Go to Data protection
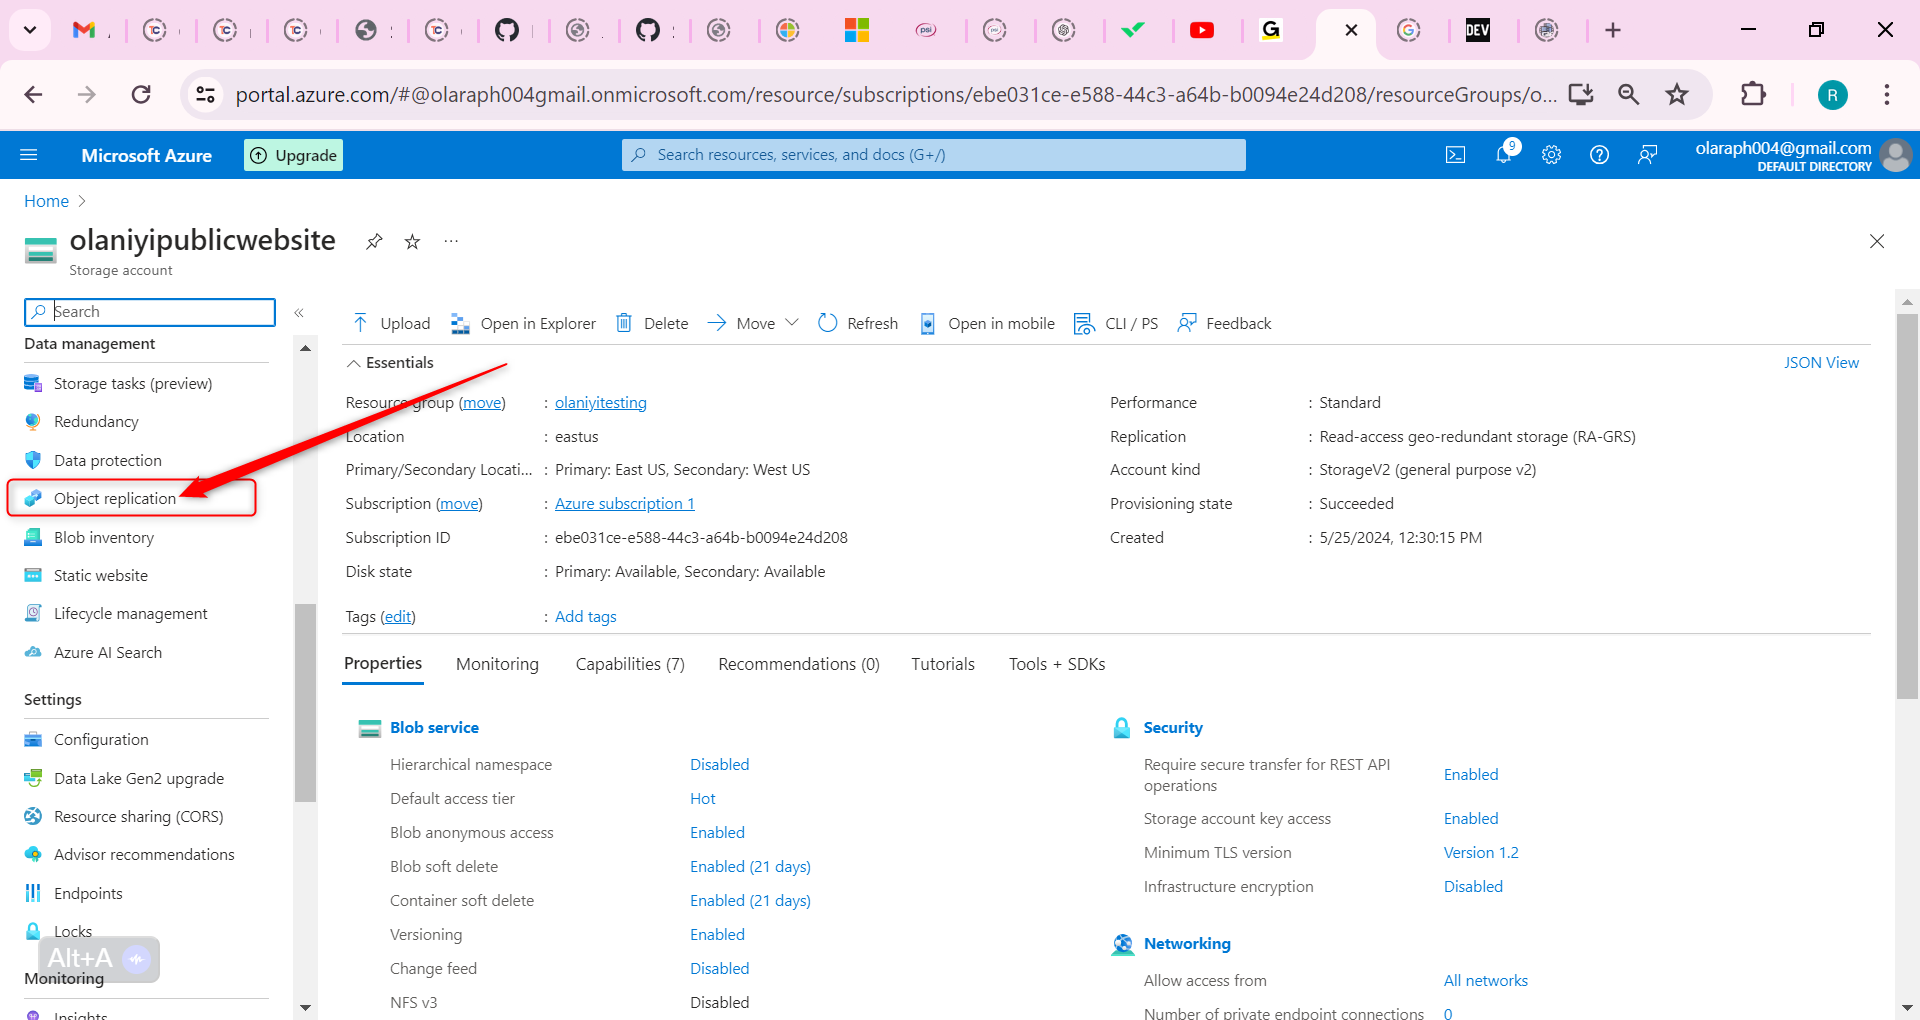 pyautogui.click(x=108, y=461)
